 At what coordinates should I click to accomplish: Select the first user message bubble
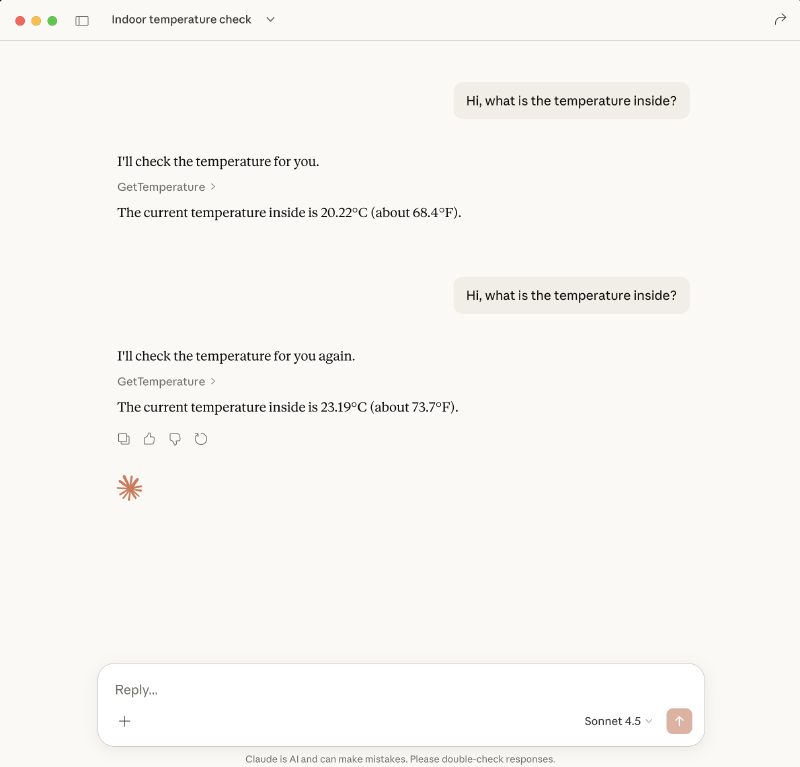(x=571, y=101)
